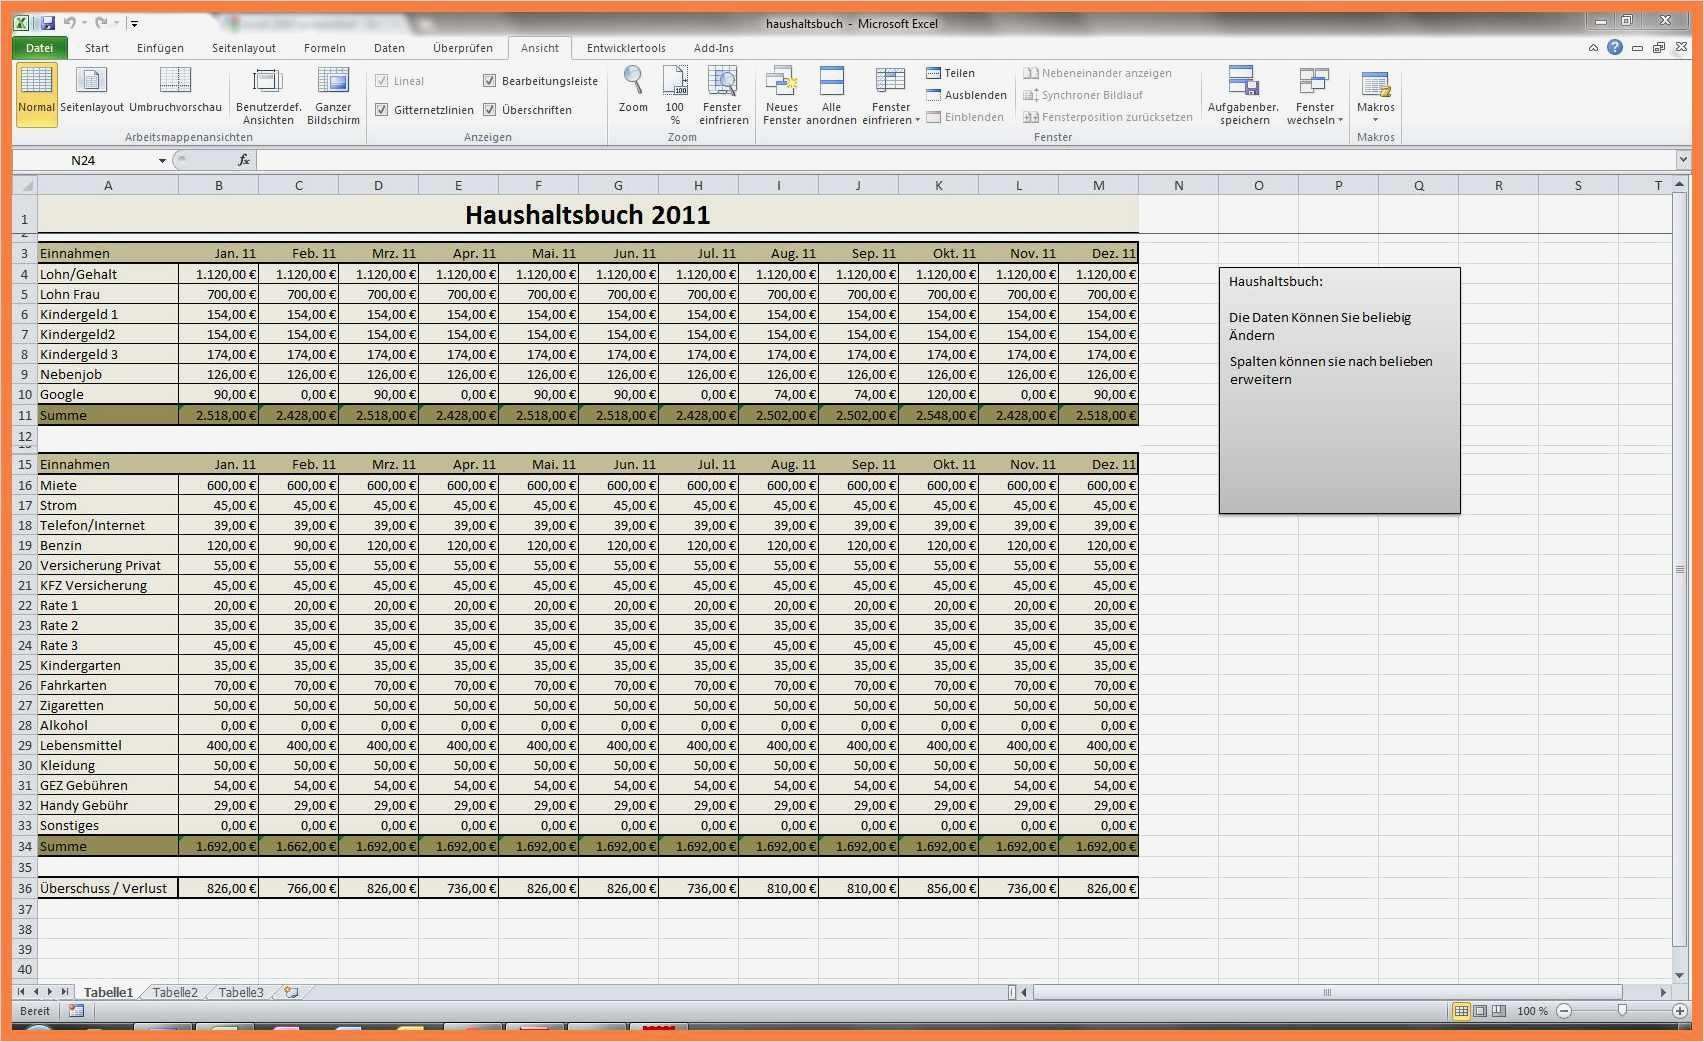Disable the Bearbeitungsleiste checkbox
This screenshot has width=1704, height=1042.
click(490, 81)
